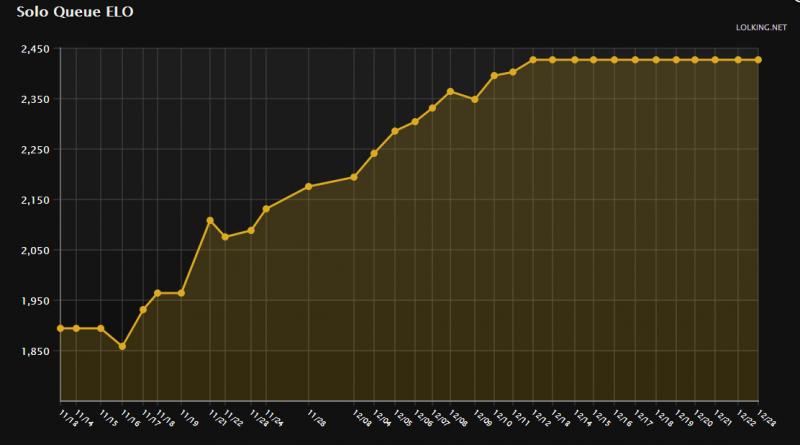This screenshot has width=800, height=445.
Task: Click the 2,450 y-axis label
Action: [x=35, y=49]
